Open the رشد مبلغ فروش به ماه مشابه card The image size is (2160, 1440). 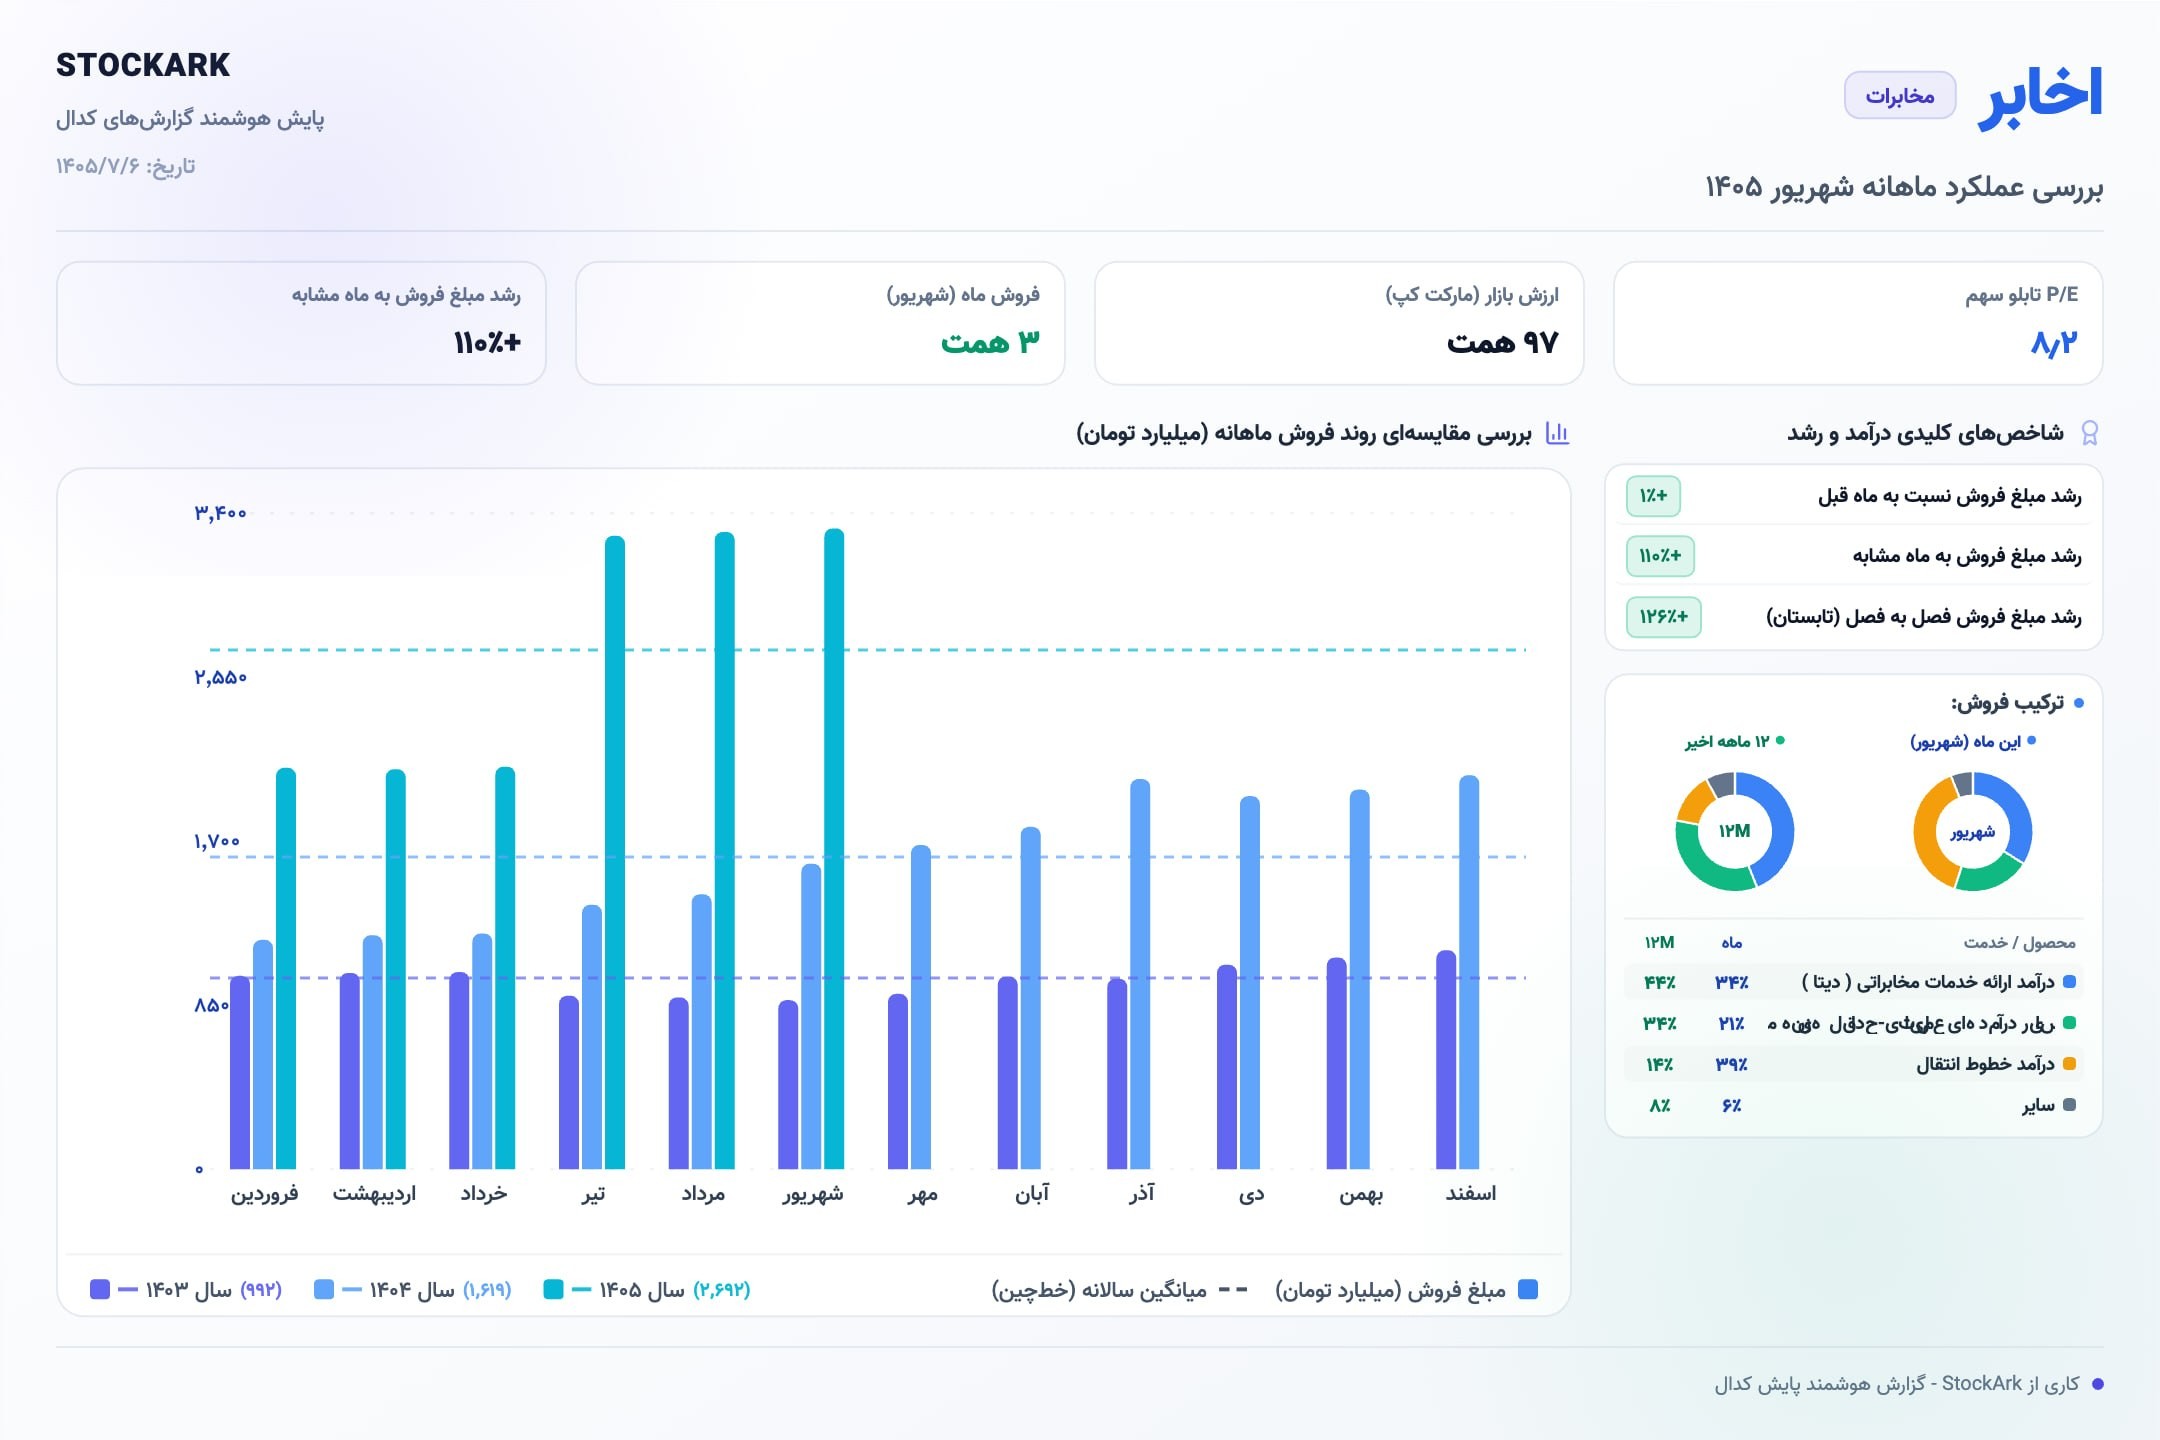pyautogui.click(x=301, y=323)
